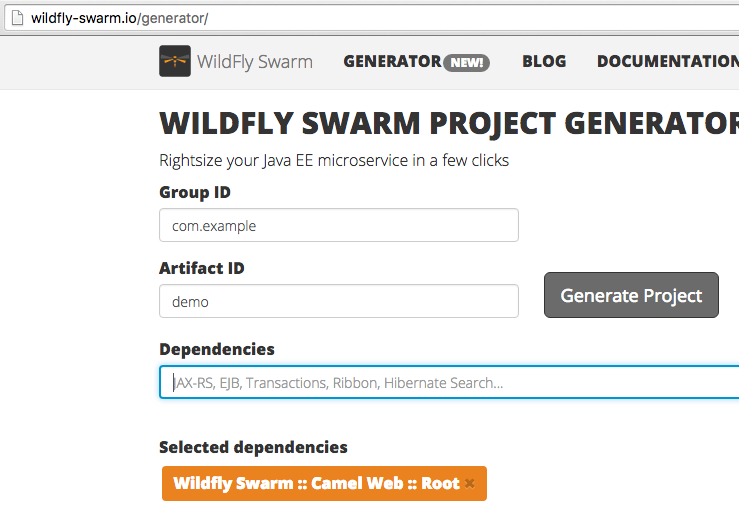Click the WildFly Swarm dragonfly logo icon
This screenshot has height=516, width=739.
click(x=175, y=61)
